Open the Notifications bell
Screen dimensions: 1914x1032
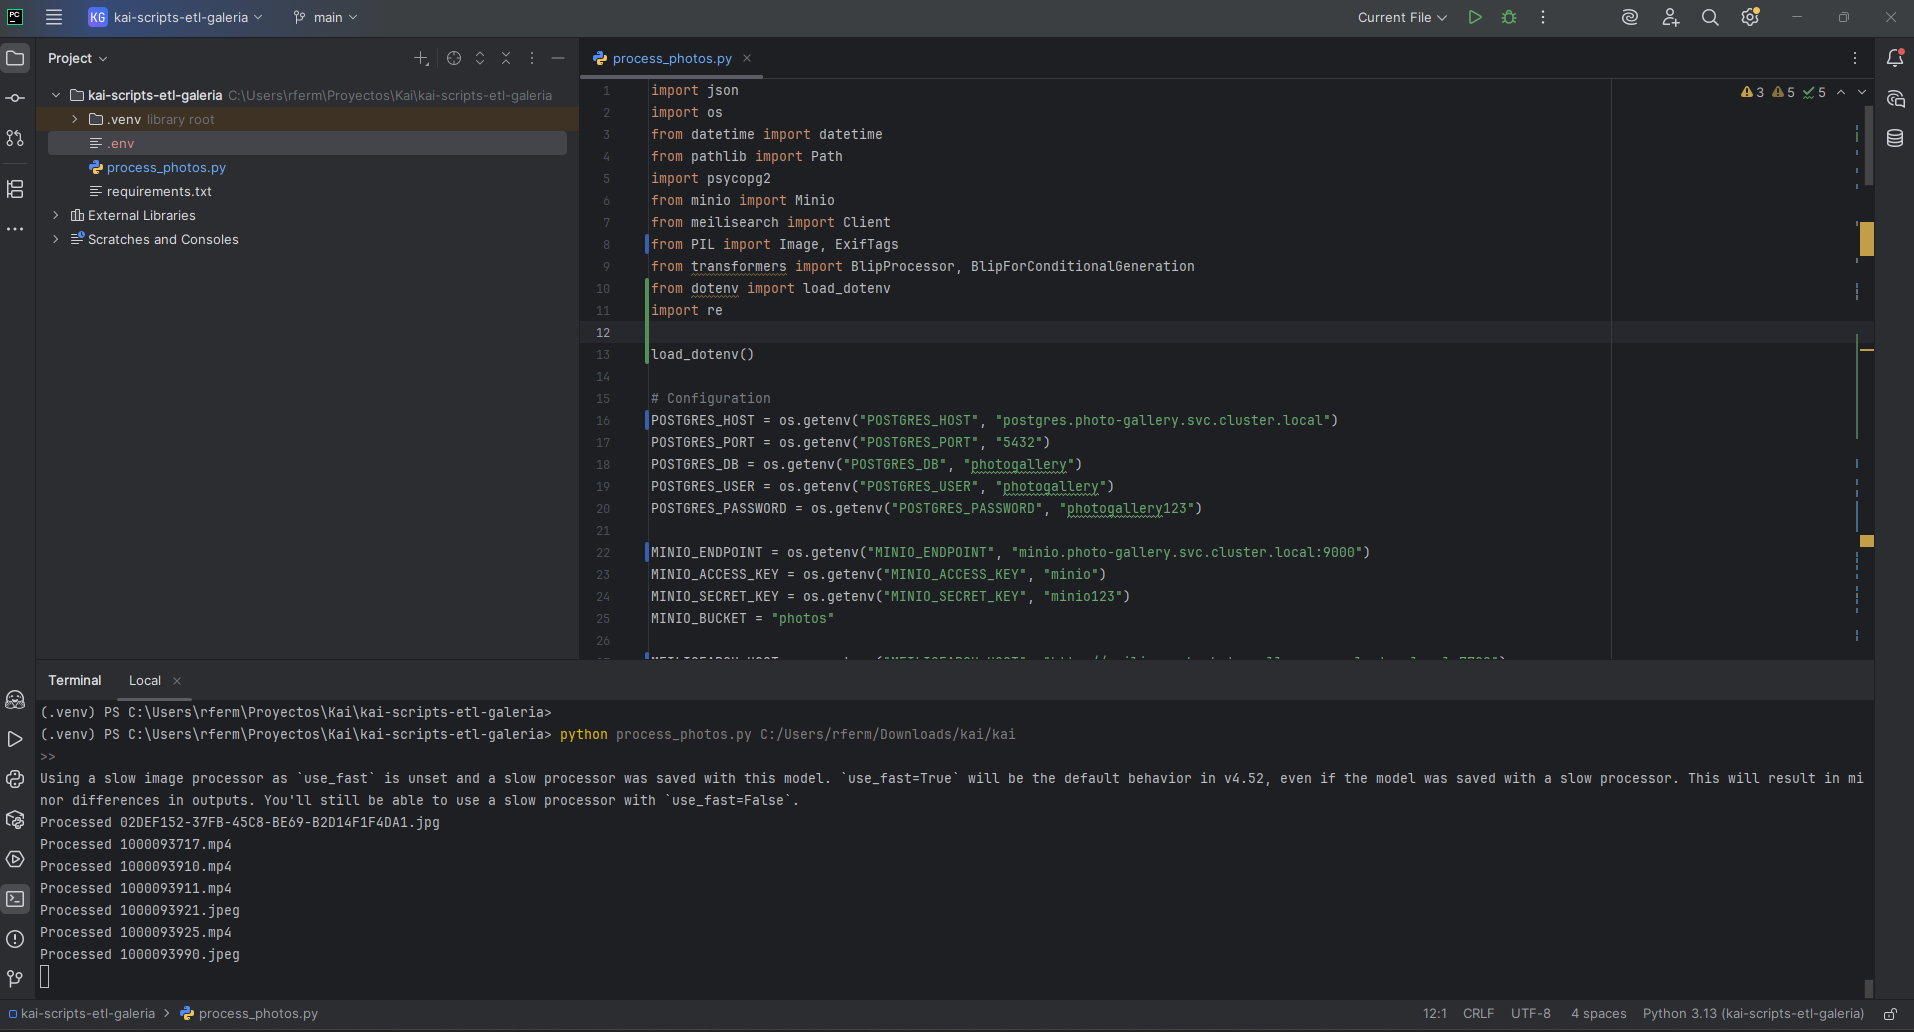[1895, 58]
